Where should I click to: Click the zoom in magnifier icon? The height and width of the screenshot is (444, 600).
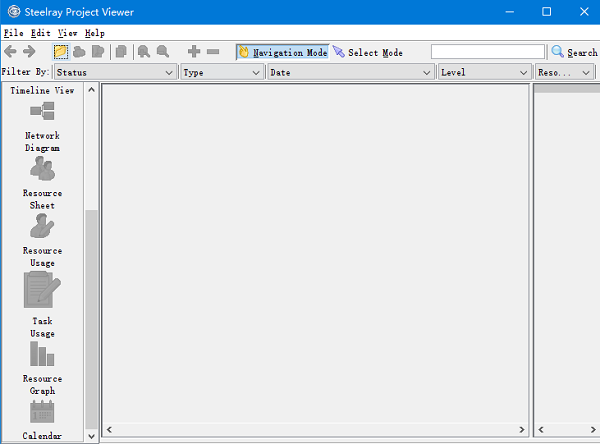(x=144, y=52)
